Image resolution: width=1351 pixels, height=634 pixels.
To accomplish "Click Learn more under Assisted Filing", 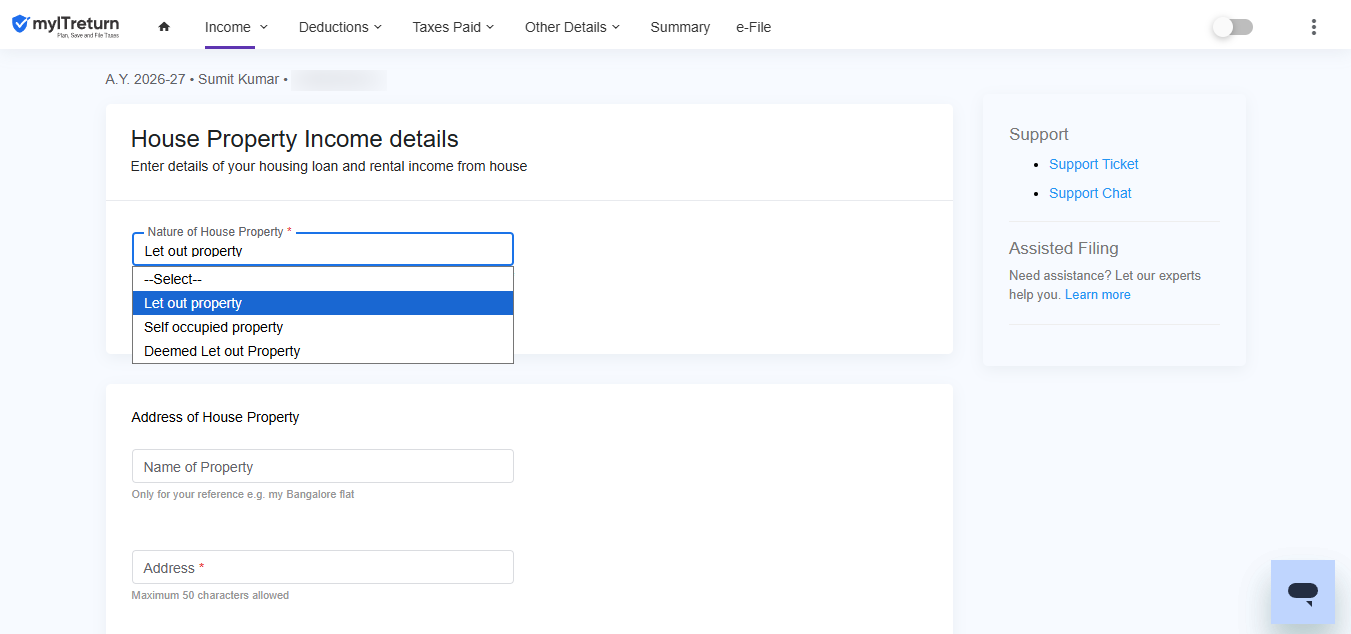I will (x=1098, y=295).
